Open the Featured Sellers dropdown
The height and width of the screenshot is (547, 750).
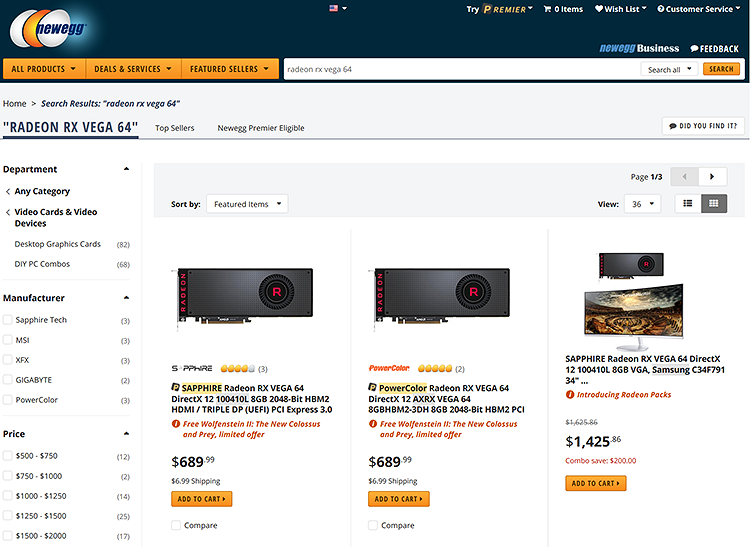[x=230, y=69]
